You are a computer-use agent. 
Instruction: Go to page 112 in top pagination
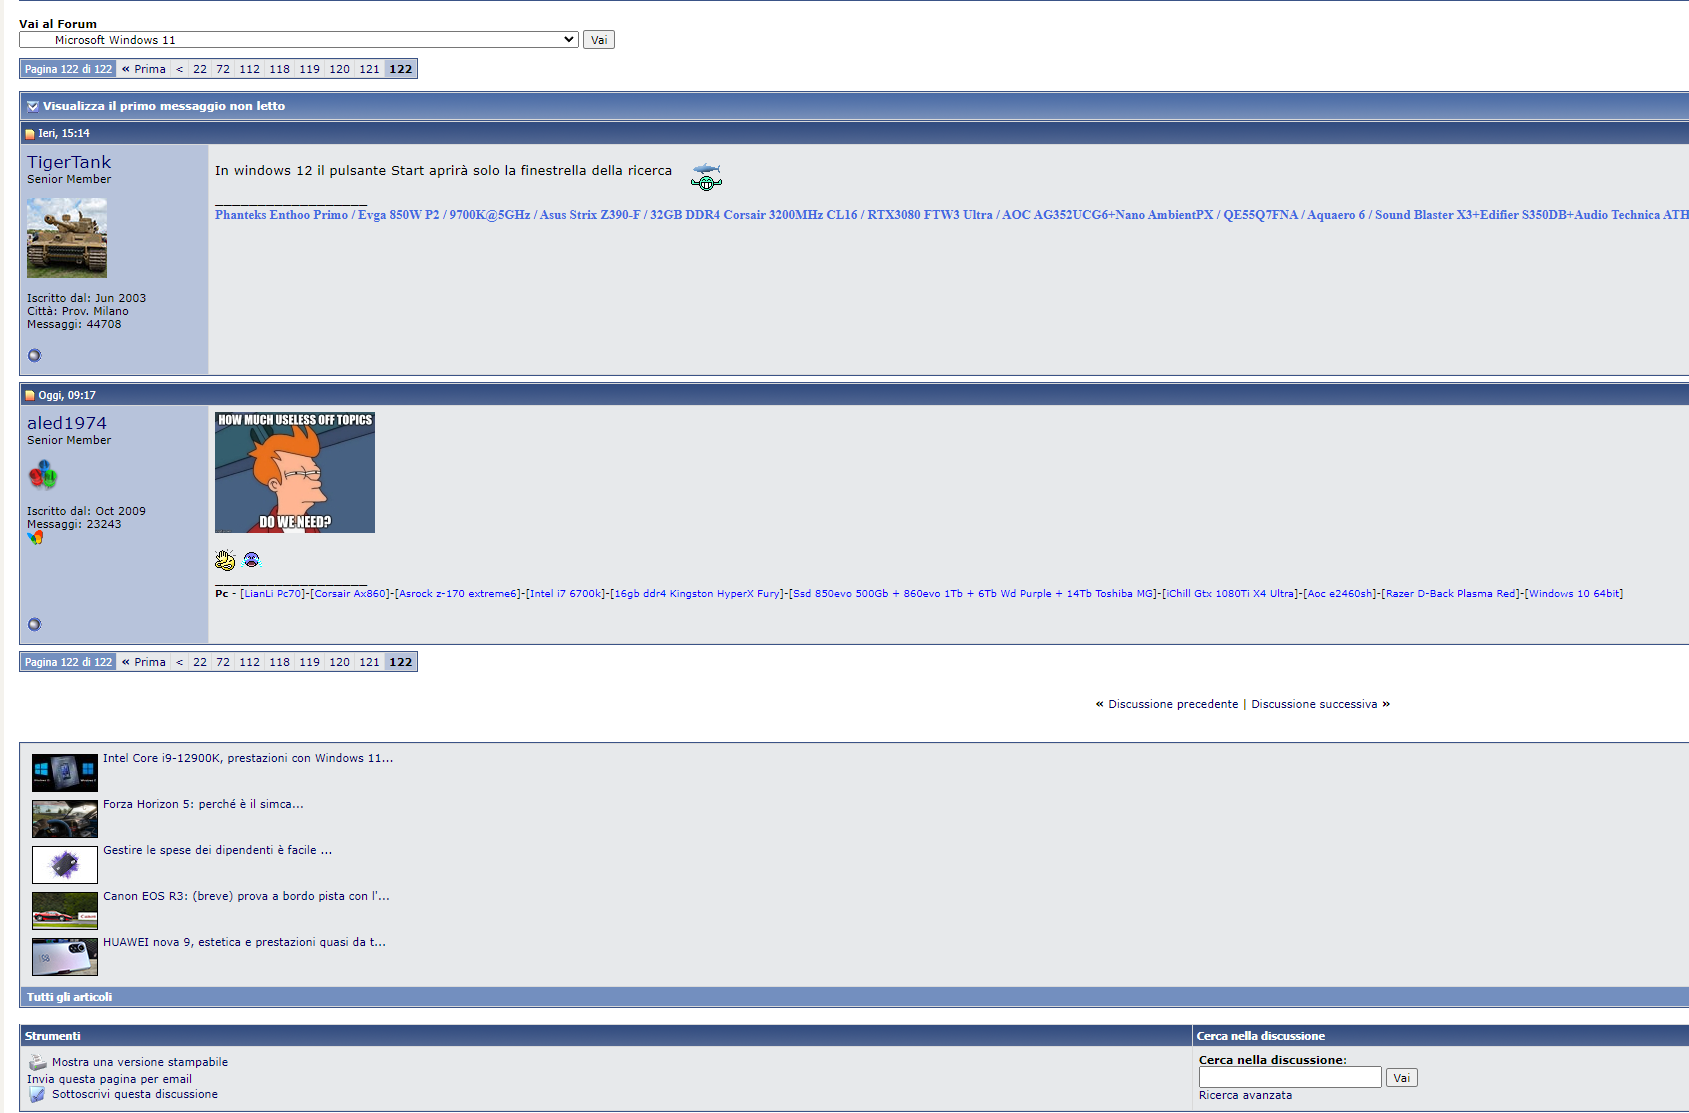point(250,69)
